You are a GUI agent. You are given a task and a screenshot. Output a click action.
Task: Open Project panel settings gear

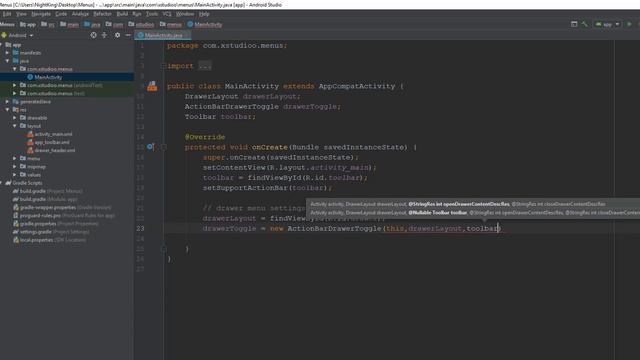coord(117,35)
